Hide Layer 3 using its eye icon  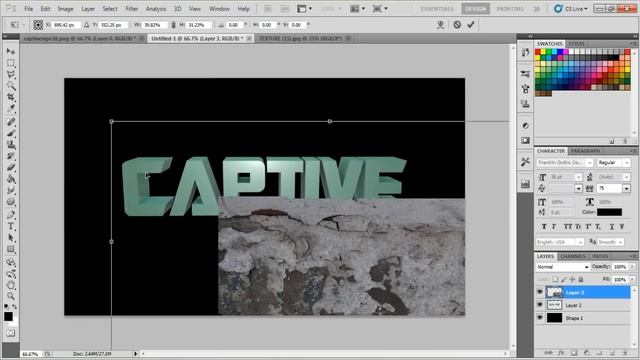click(540, 292)
